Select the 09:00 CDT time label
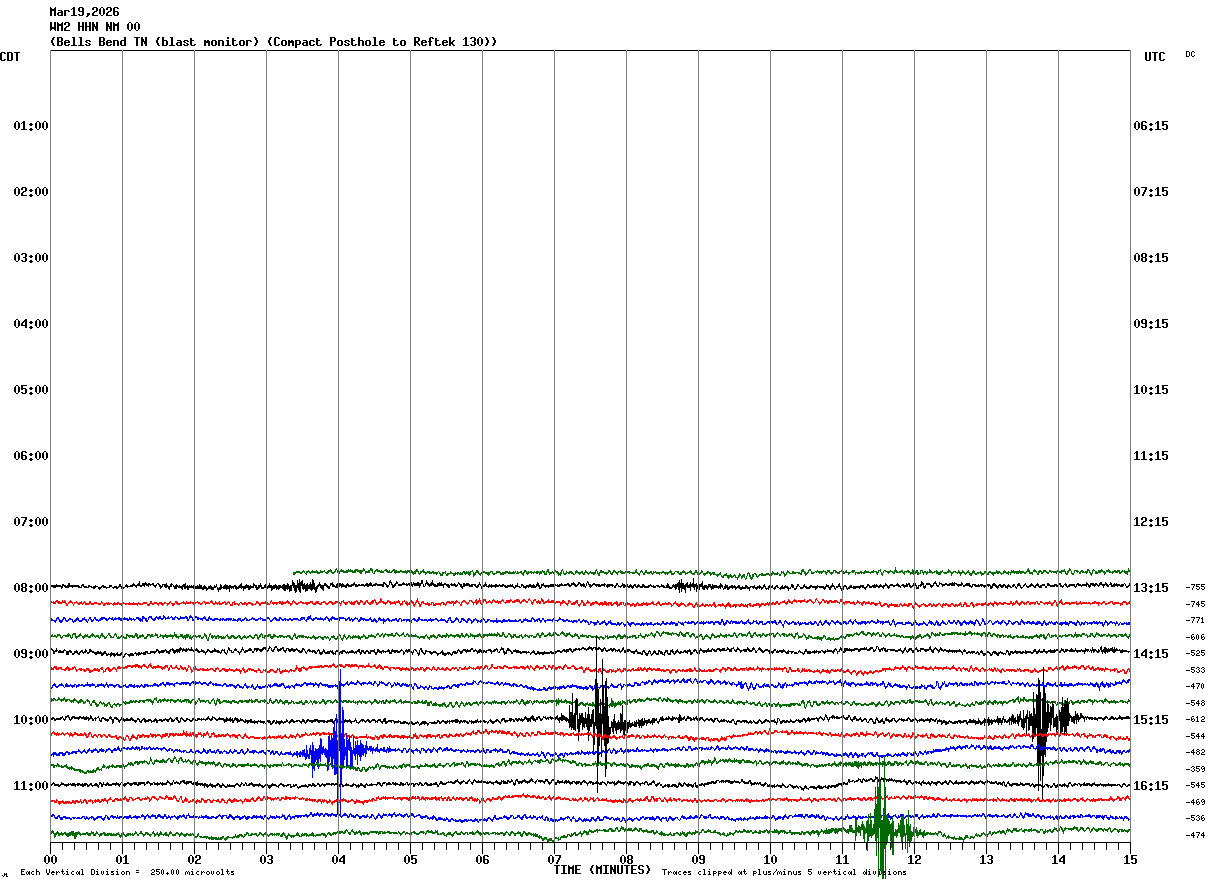Image resolution: width=1210 pixels, height=886 pixels. pyautogui.click(x=31, y=654)
